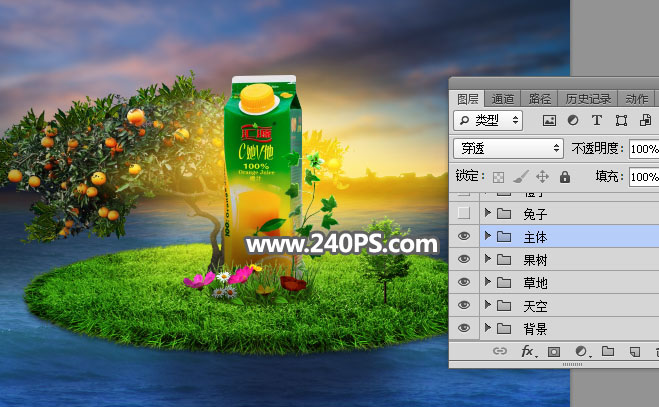
Task: Switch to the 历史记录 tab
Action: (588, 99)
